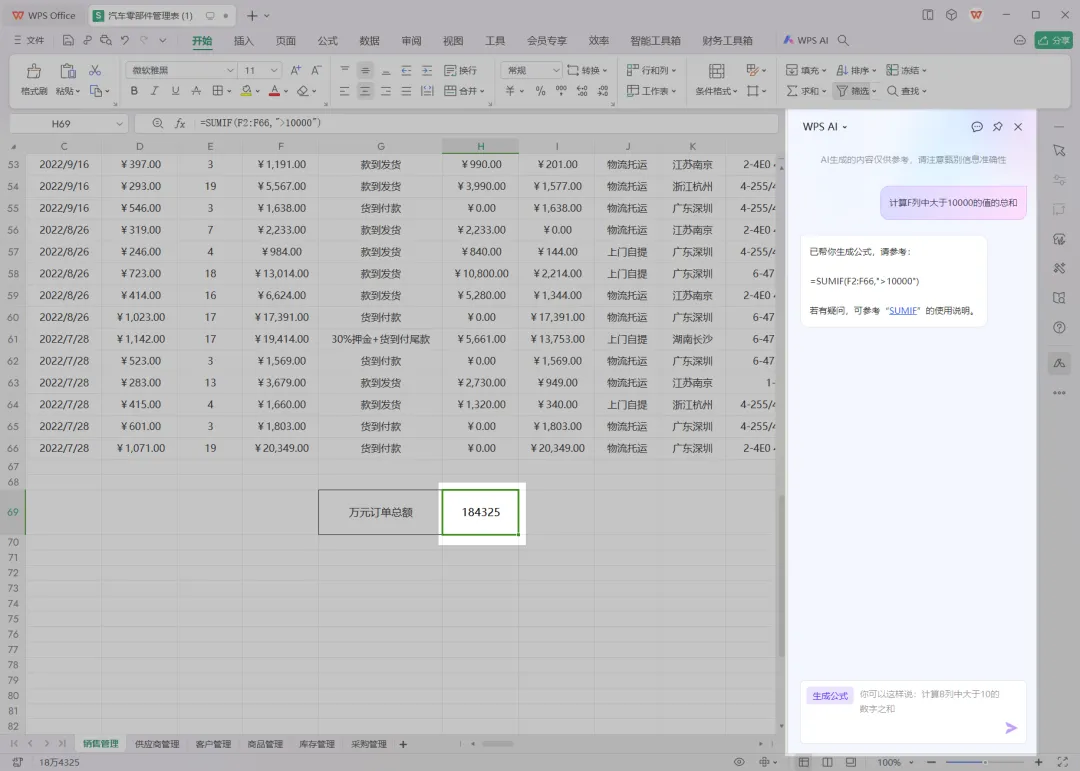Viewport: 1080px width, 771px height.
Task: Select the format painter (格式刷) tool
Action: point(33,80)
